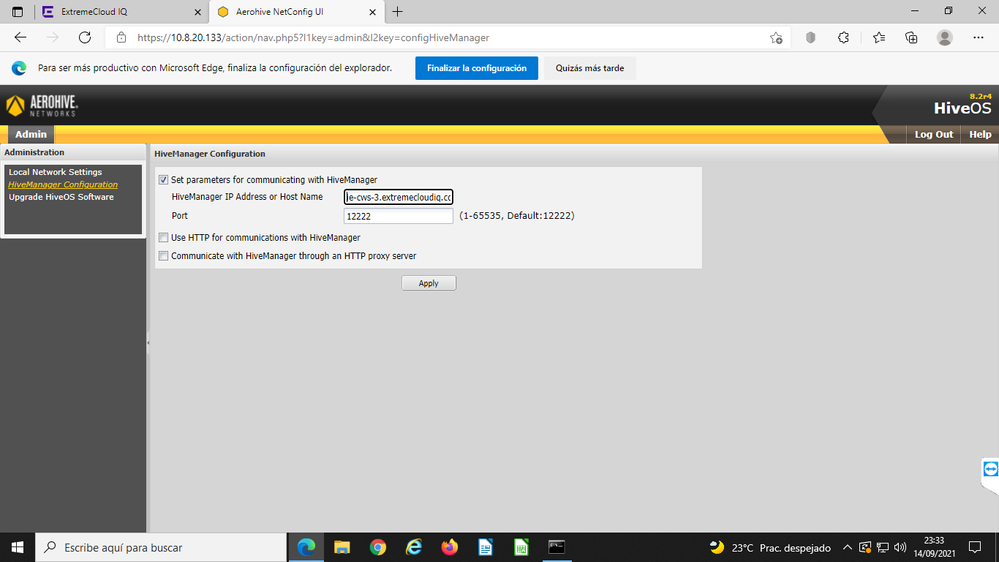Viewport: 999px width, 562px height.
Task: Show hidden system tray icons chevron
Action: coord(847,548)
